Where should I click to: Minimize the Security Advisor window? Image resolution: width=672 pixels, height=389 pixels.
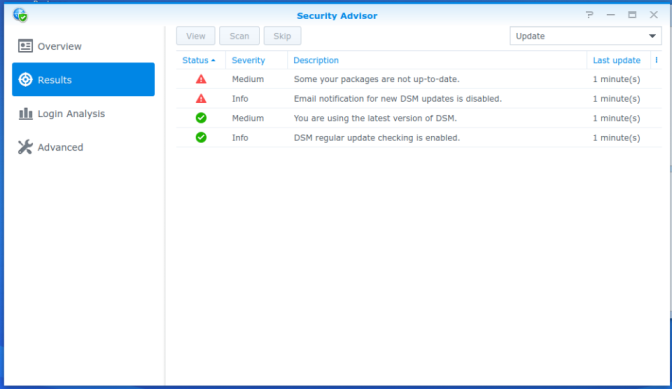pos(611,15)
